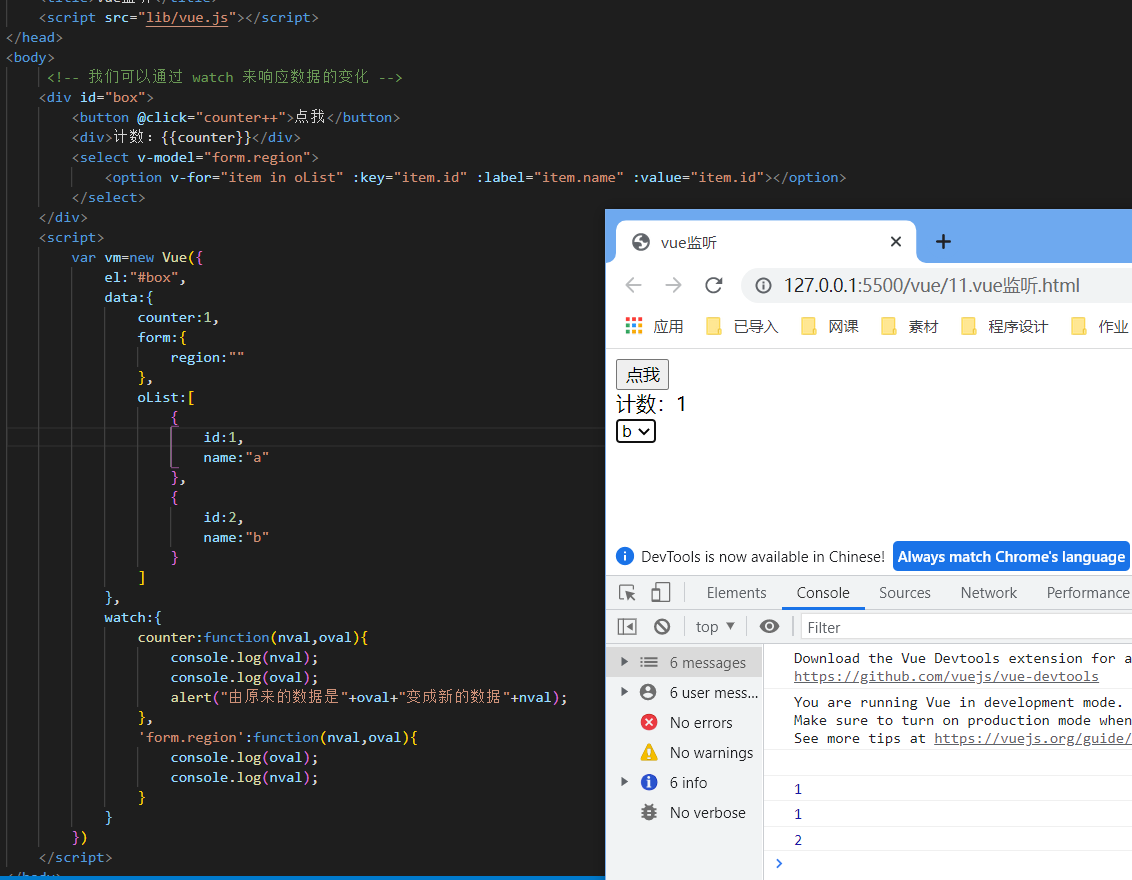The width and height of the screenshot is (1132, 880).
Task: Select the No warnings filter row
Action: click(x=684, y=753)
